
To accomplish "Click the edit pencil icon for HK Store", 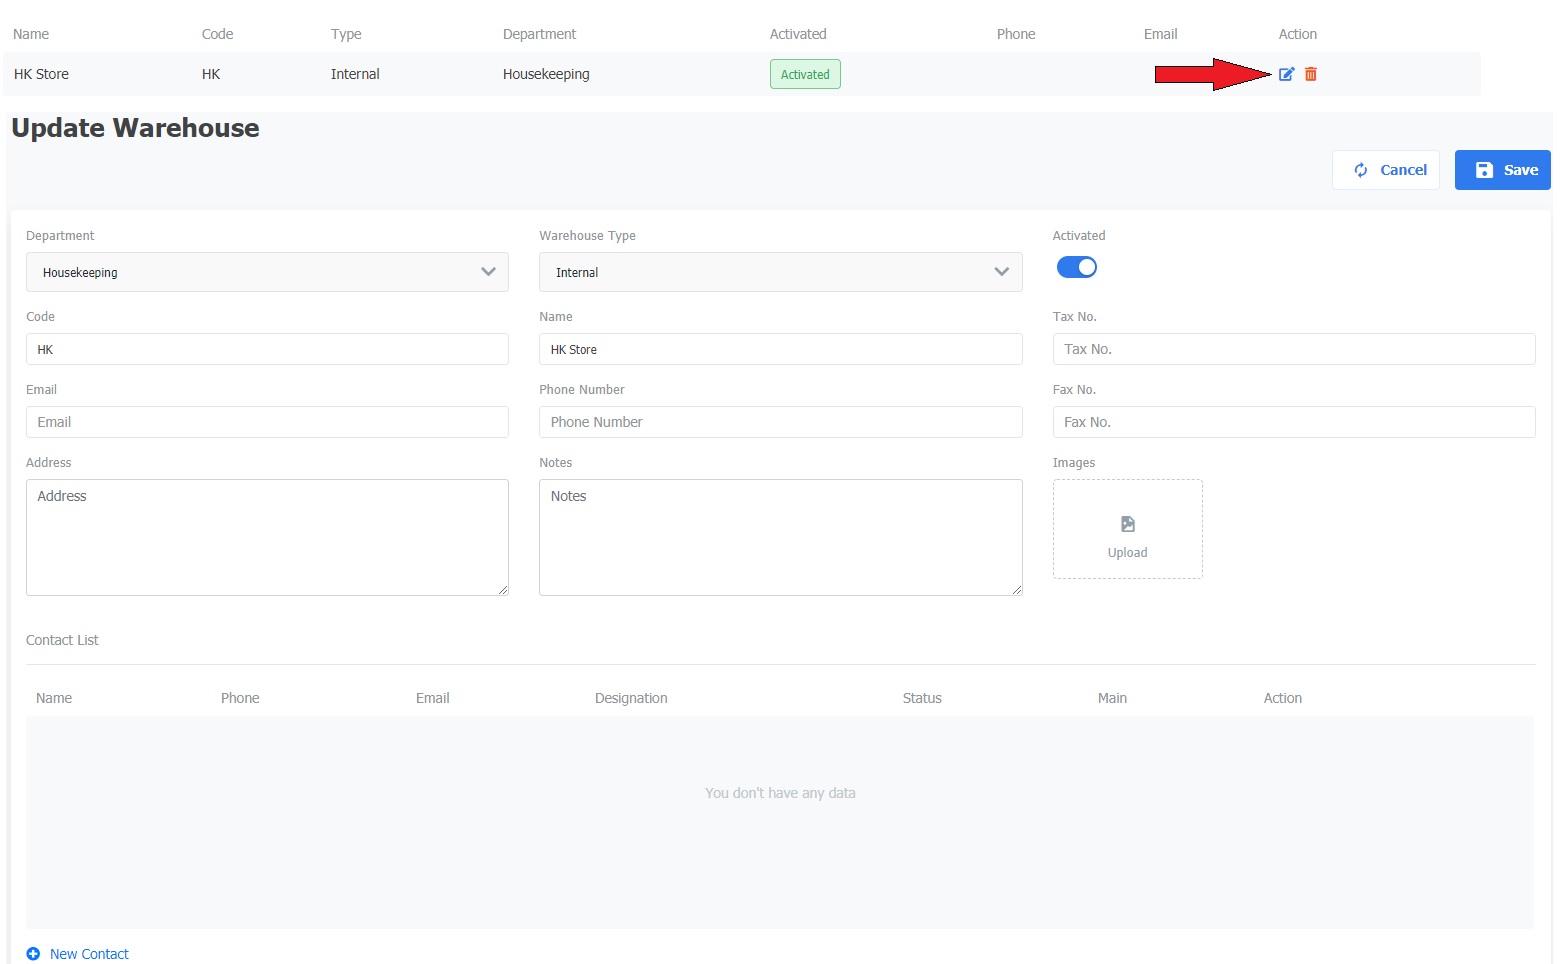I will click(x=1286, y=74).
